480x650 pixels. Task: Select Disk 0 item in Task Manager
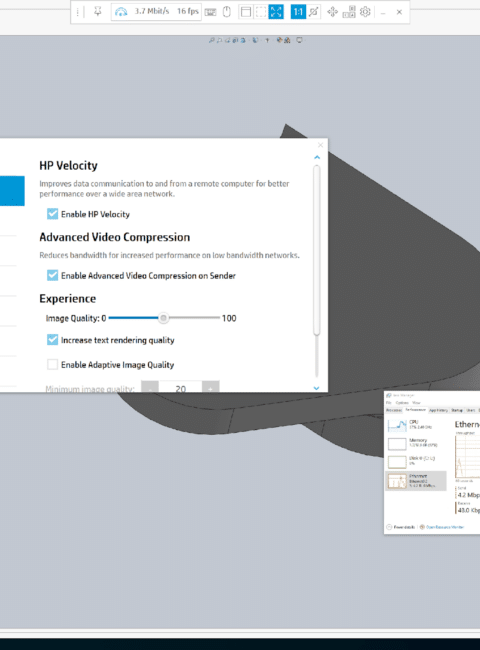(x=416, y=461)
